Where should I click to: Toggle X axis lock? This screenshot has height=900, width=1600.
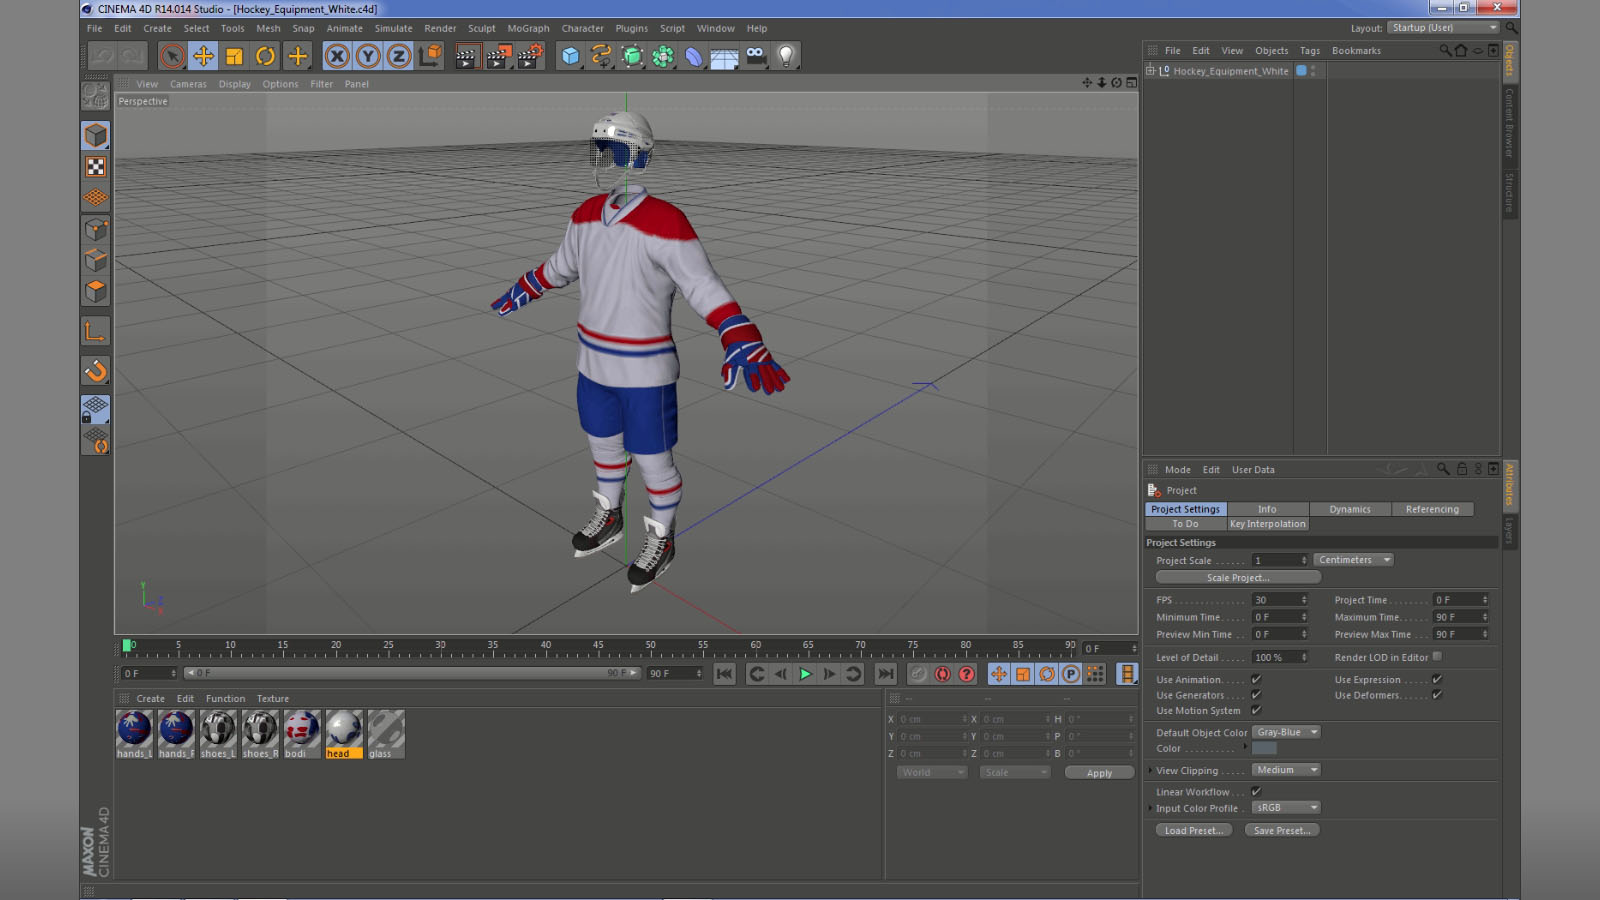coord(337,56)
